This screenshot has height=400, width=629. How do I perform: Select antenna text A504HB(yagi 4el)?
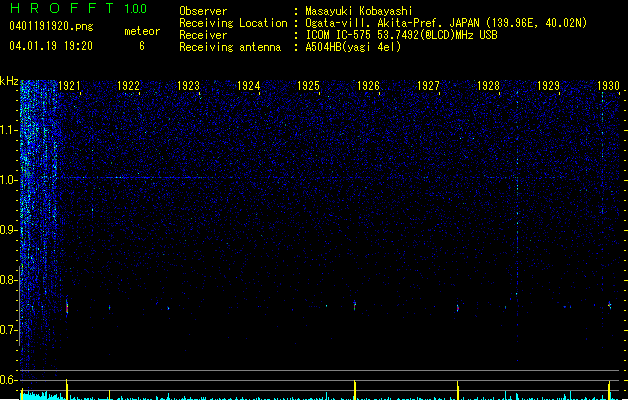(353, 47)
